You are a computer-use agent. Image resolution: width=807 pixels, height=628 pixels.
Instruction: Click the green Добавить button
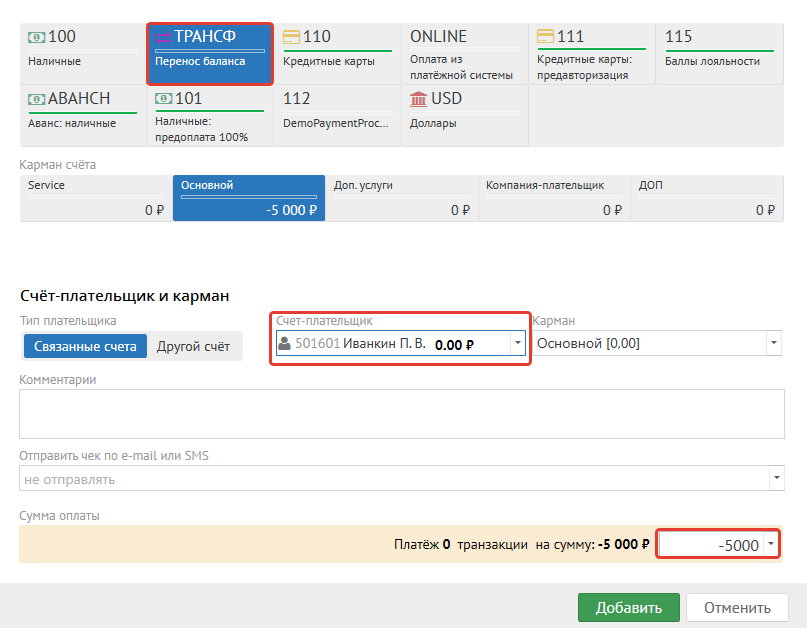point(628,608)
